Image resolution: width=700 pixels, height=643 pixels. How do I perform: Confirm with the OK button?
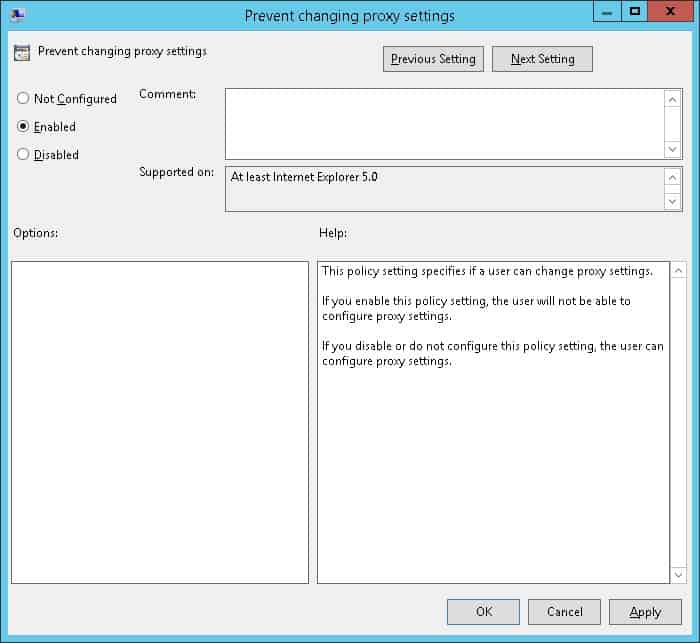tap(483, 612)
